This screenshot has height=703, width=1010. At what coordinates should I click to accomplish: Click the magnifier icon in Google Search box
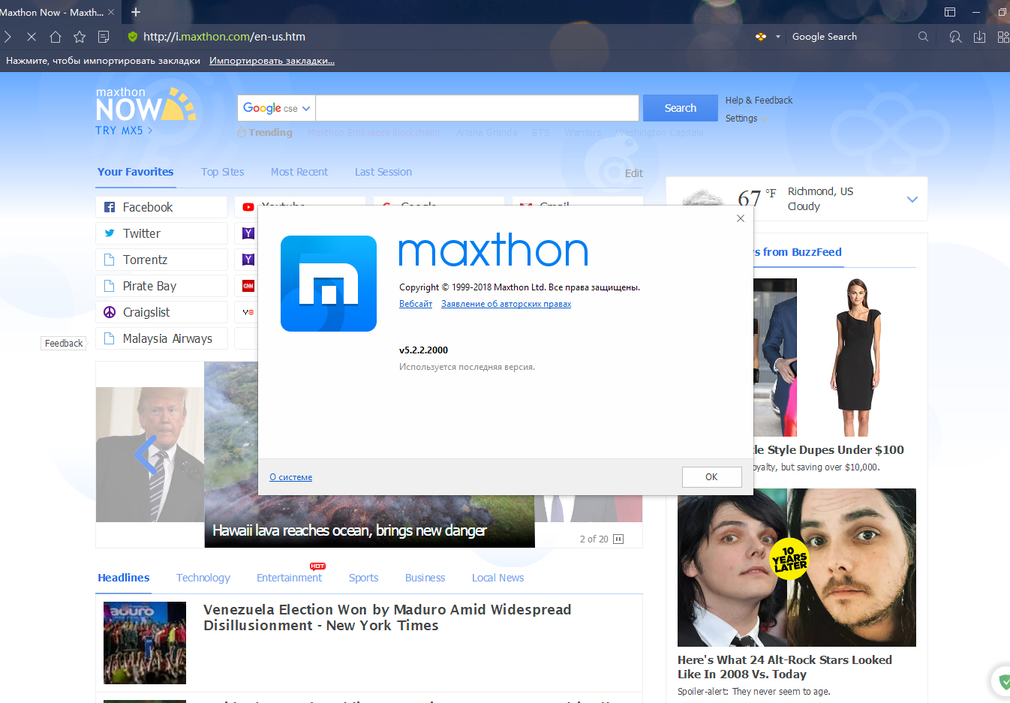click(x=923, y=37)
